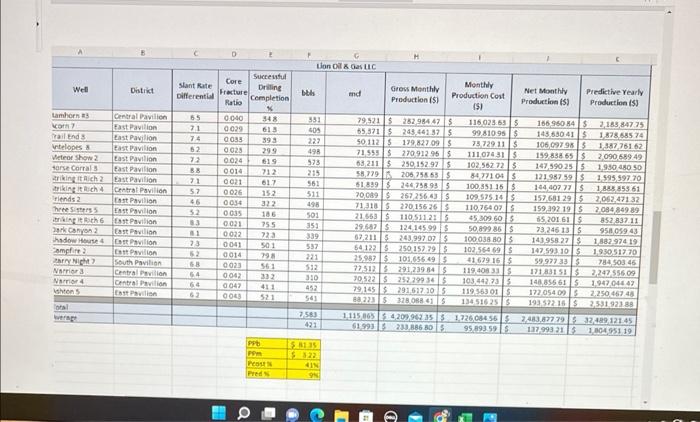The width and height of the screenshot is (700, 422).
Task: Open the Dell app taskbar icon
Action: tap(391, 417)
